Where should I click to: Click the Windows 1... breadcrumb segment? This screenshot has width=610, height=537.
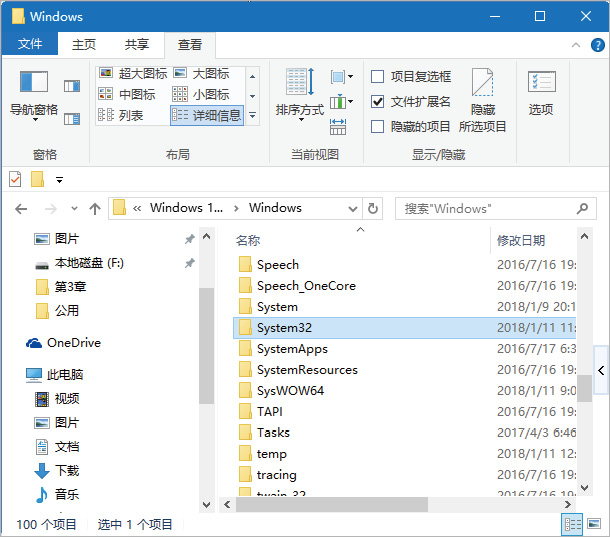pos(186,208)
